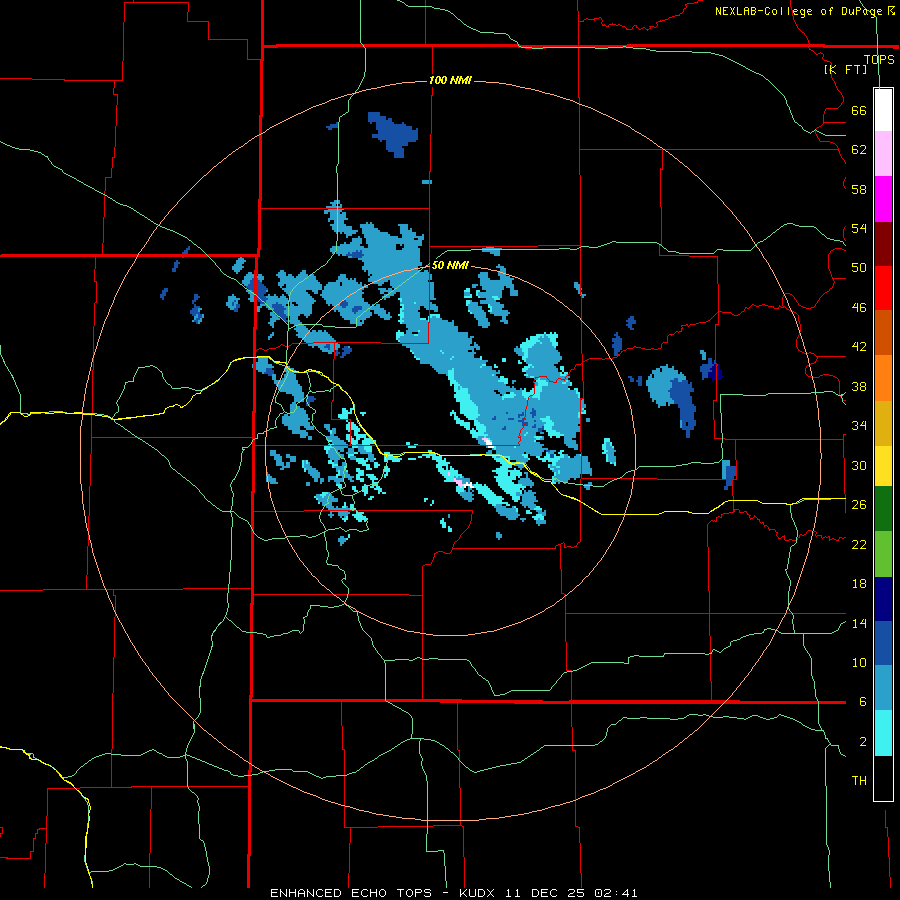Click the '18' legend value
The image size is (900, 900).
point(859,584)
